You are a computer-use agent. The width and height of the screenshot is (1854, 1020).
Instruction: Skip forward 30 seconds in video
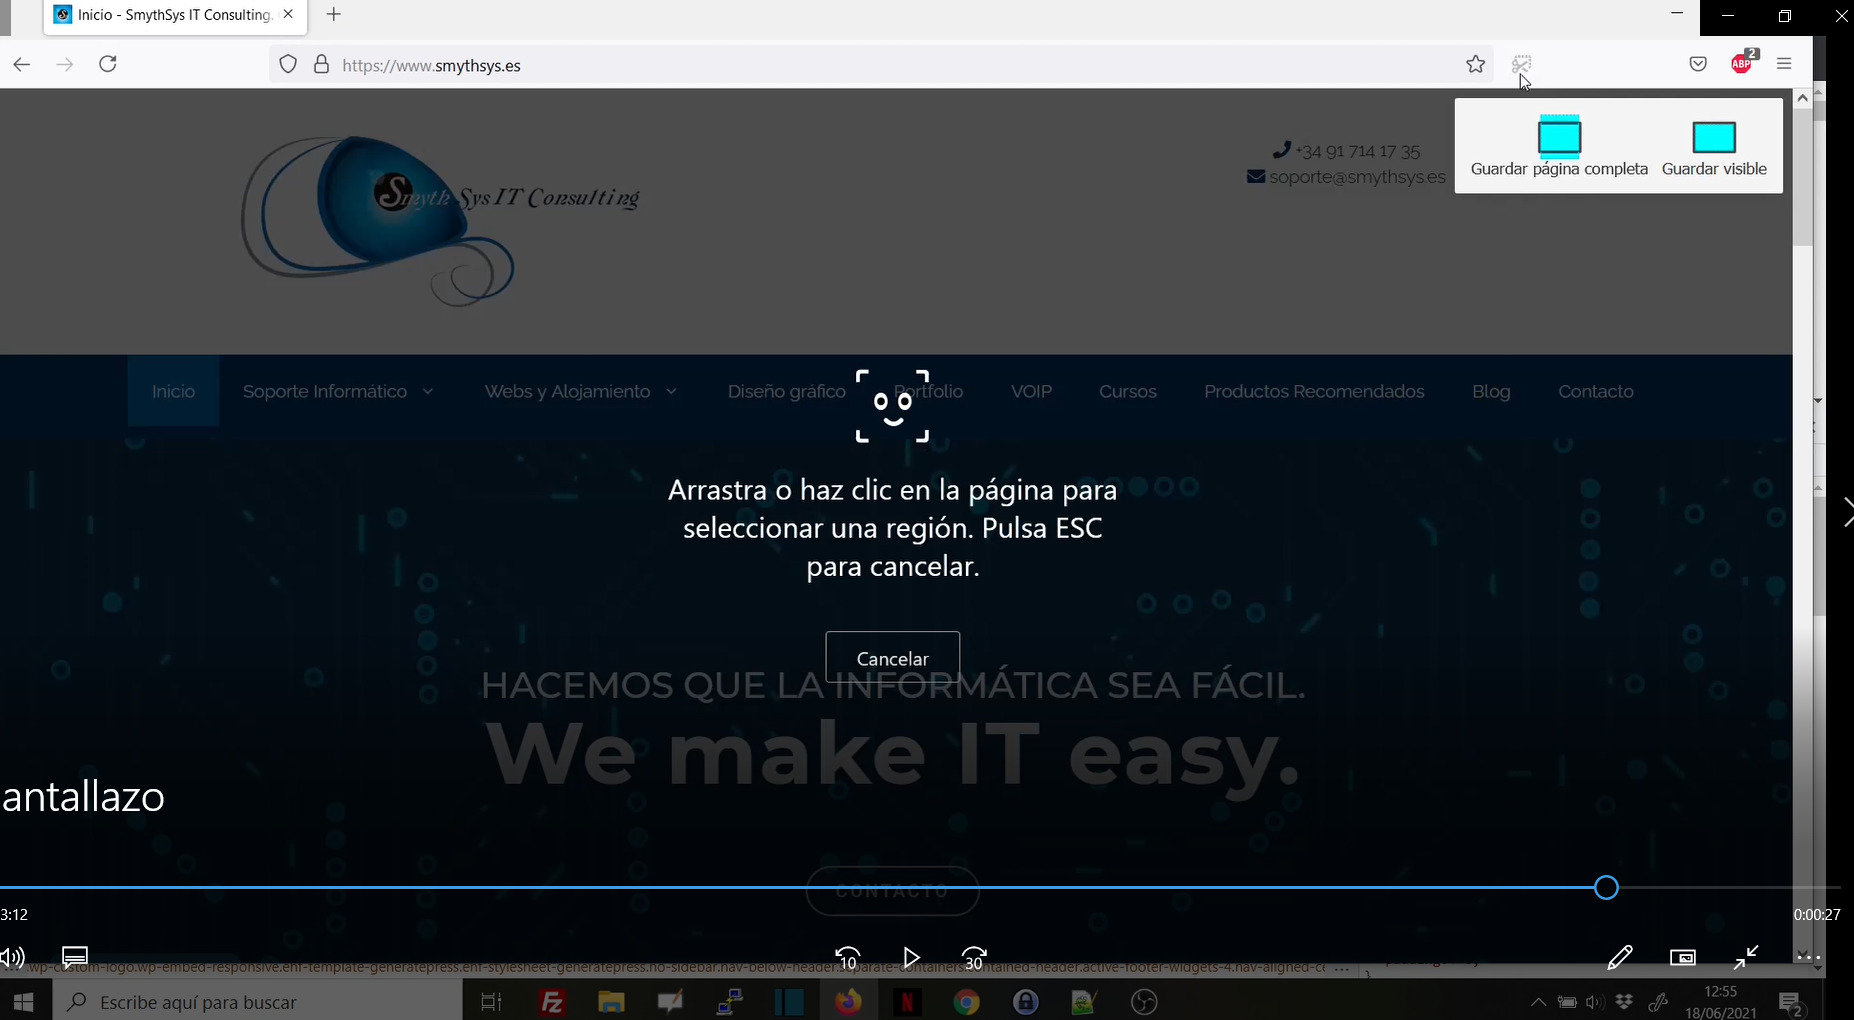(x=974, y=958)
